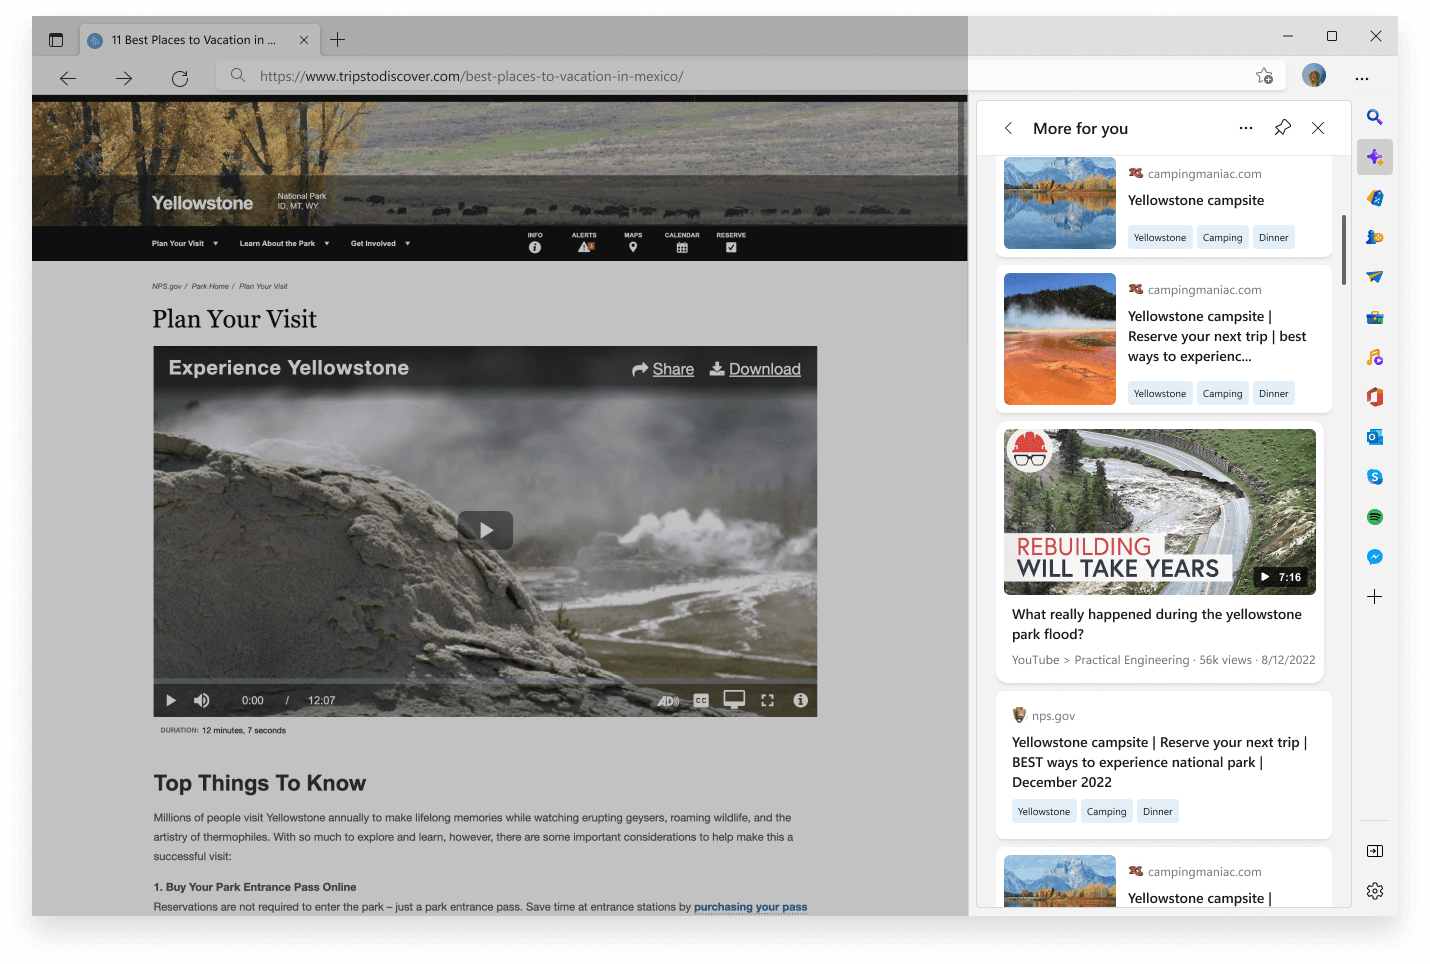
Task: Open the sidebar Search icon
Action: click(x=1375, y=117)
